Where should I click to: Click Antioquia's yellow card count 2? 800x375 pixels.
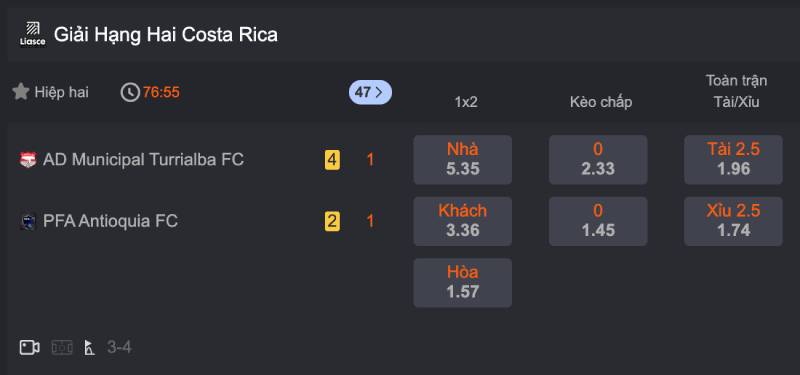coord(332,221)
